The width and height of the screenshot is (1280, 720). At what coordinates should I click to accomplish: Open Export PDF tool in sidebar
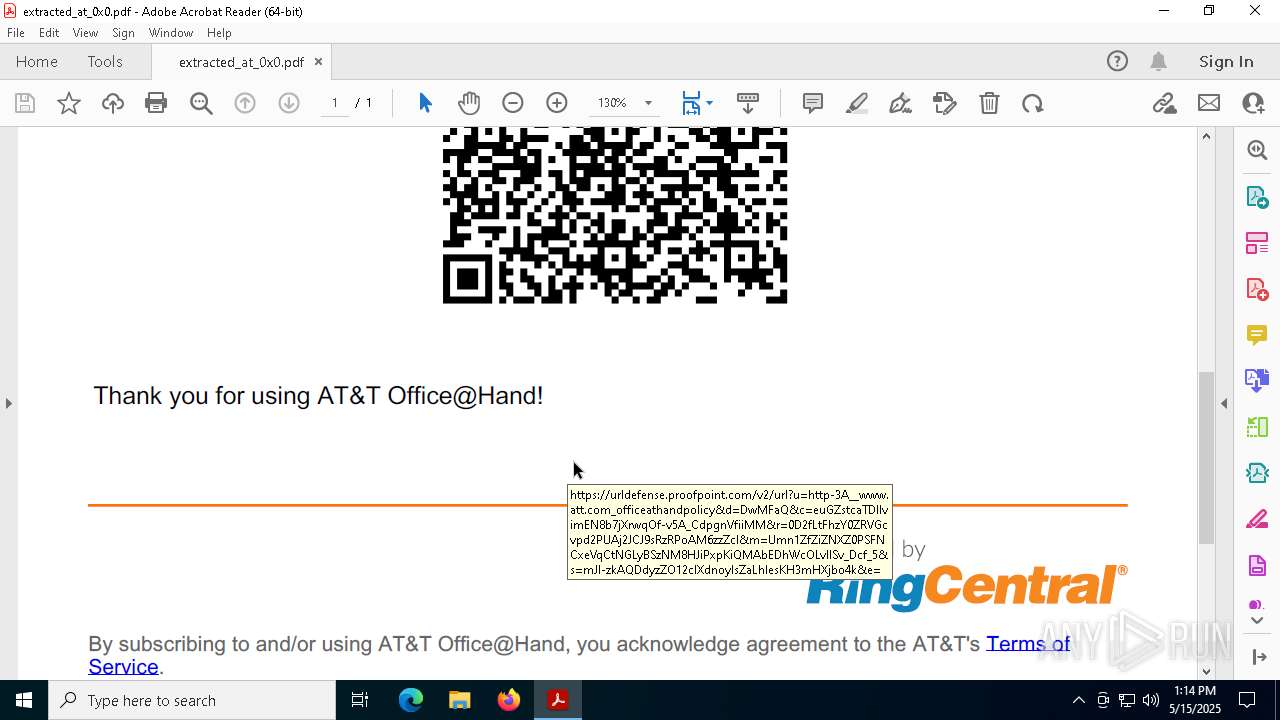tap(1257, 196)
